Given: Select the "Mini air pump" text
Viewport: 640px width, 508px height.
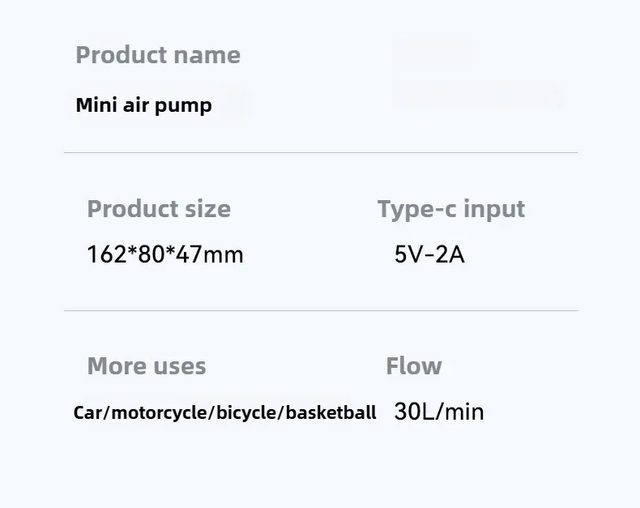Looking at the screenshot, I should [x=144, y=105].
